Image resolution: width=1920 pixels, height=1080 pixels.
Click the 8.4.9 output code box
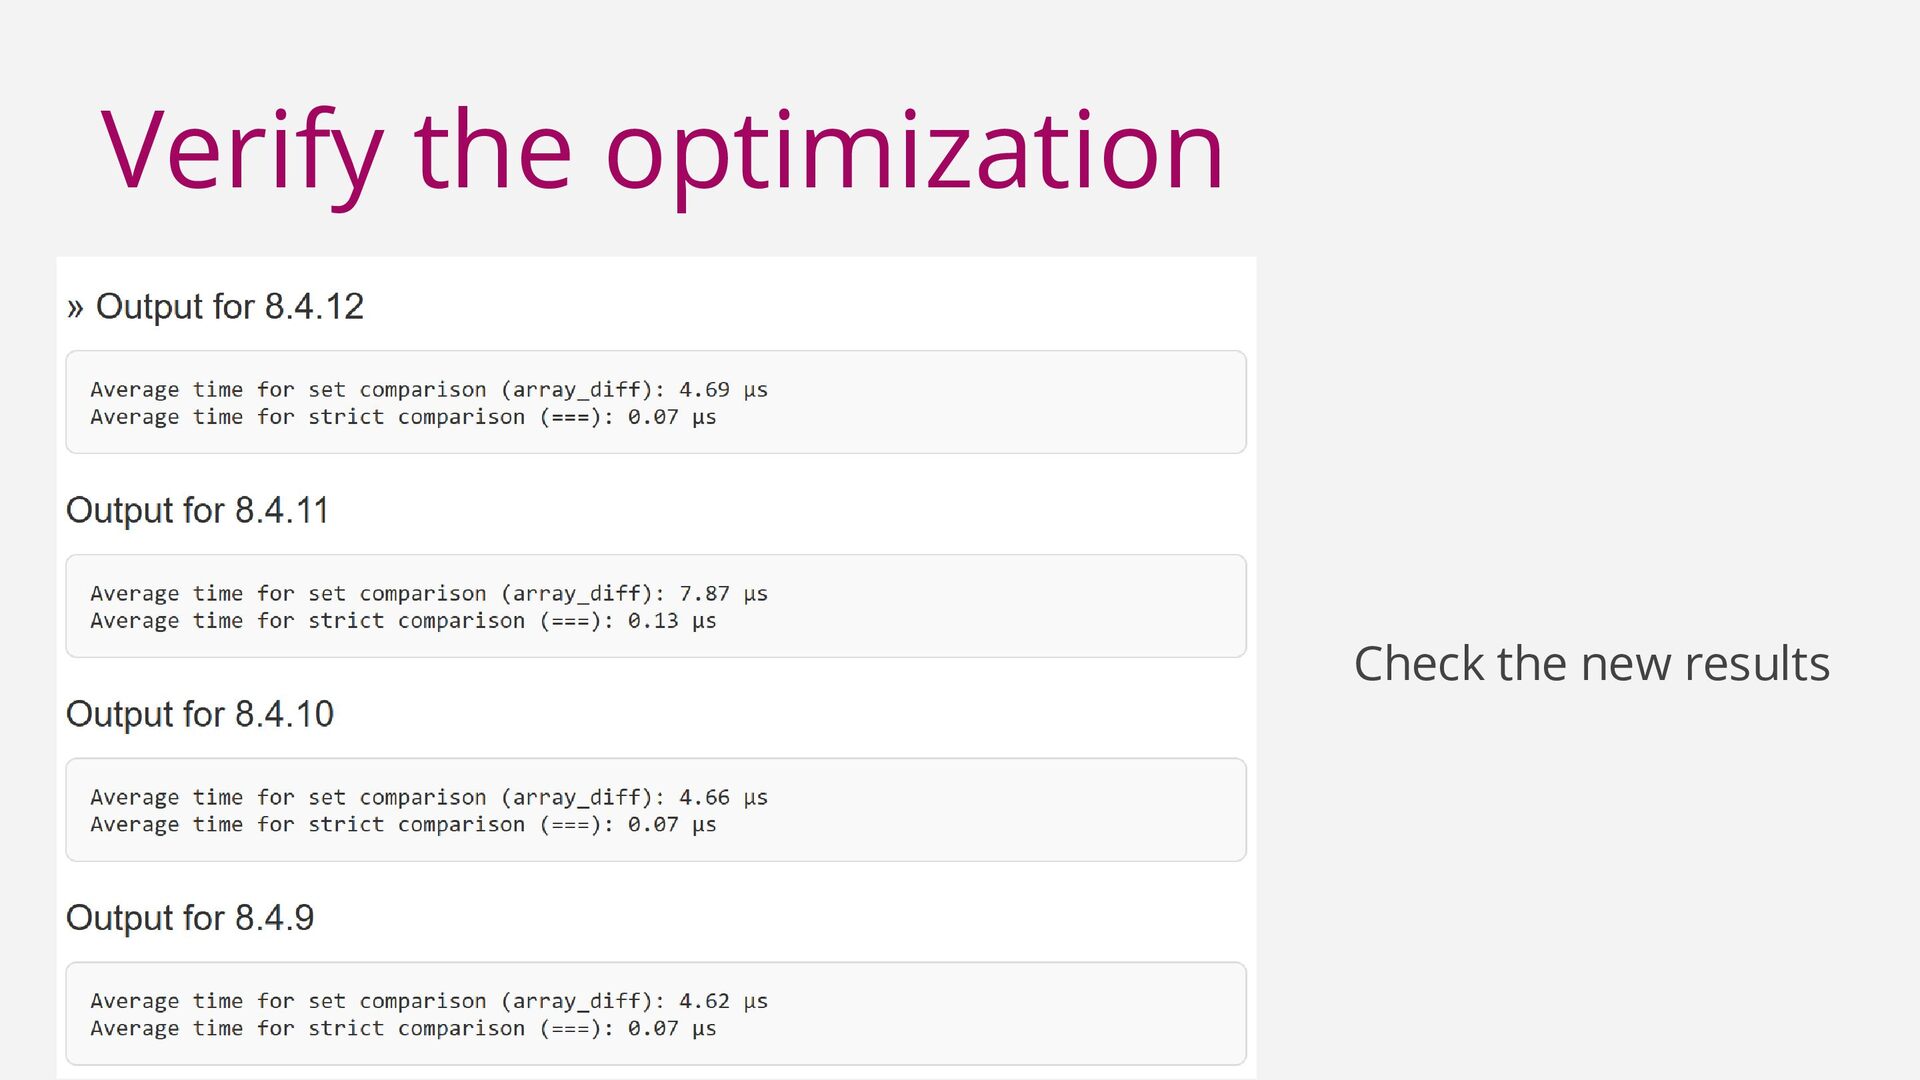pyautogui.click(x=1000, y=1014)
